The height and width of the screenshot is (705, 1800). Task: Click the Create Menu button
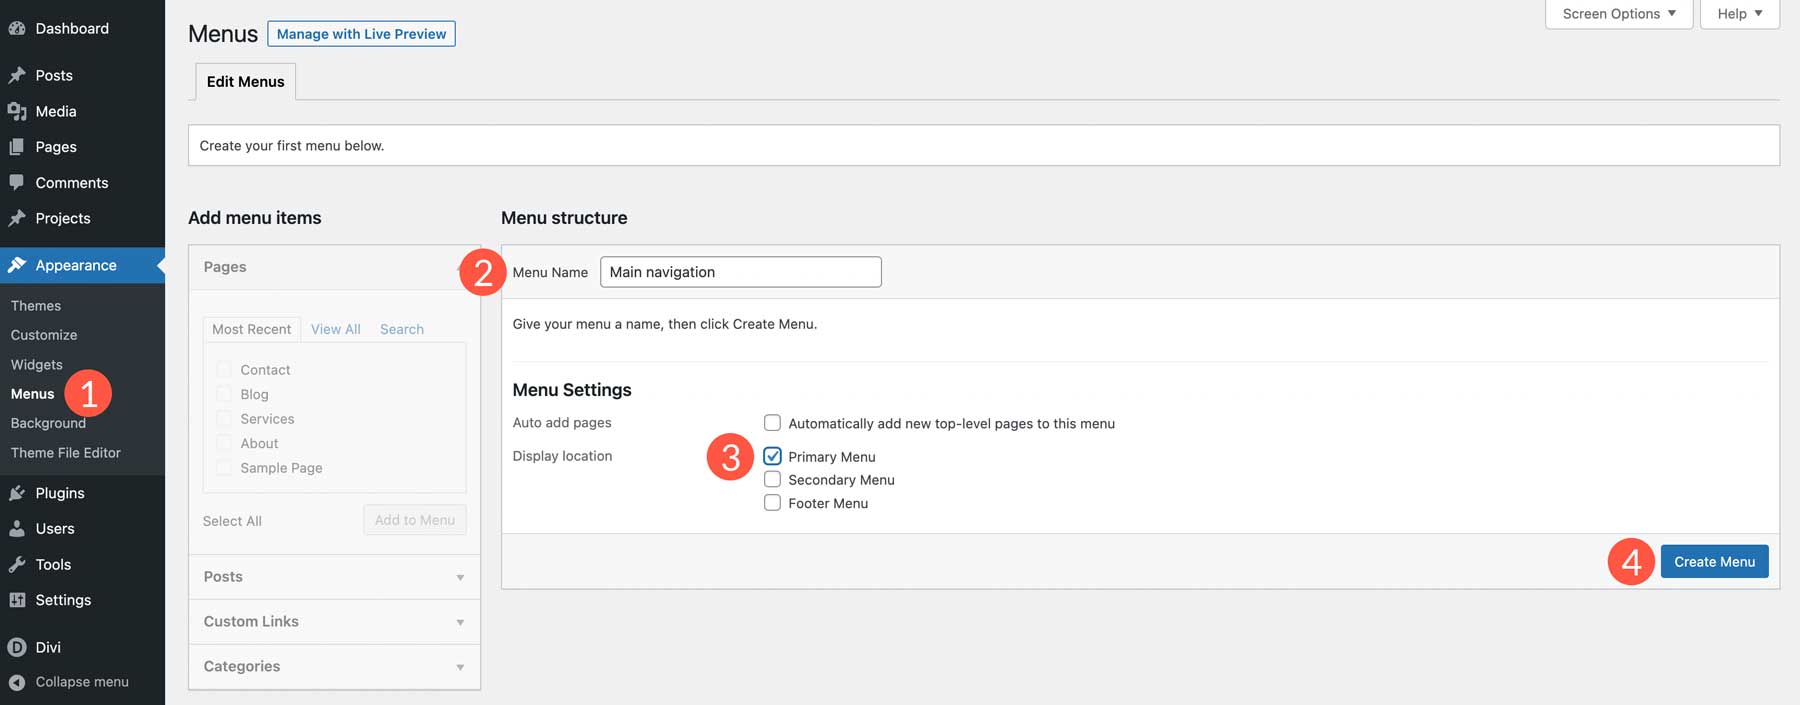1714,562
